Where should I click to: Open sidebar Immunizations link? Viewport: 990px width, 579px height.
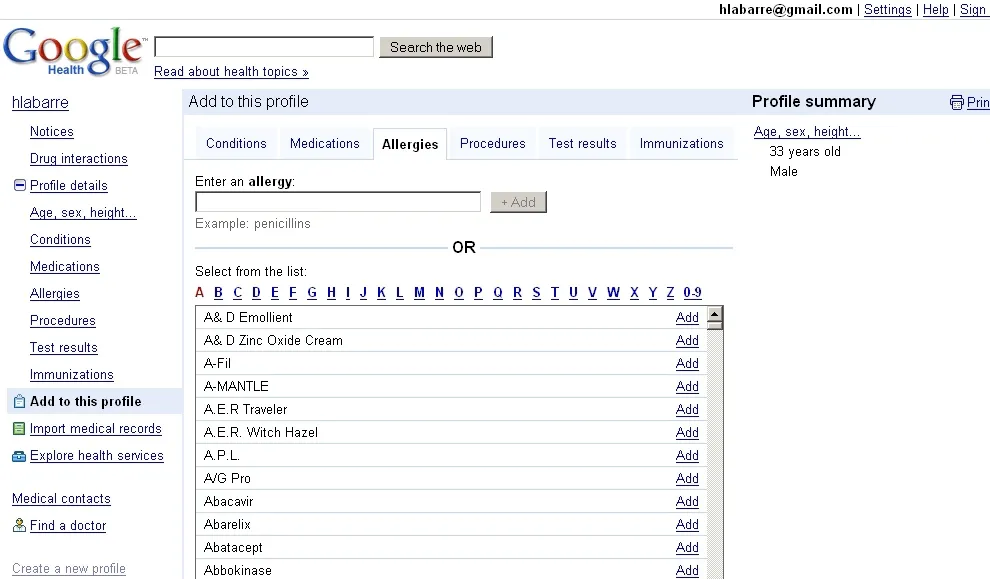click(x=72, y=374)
